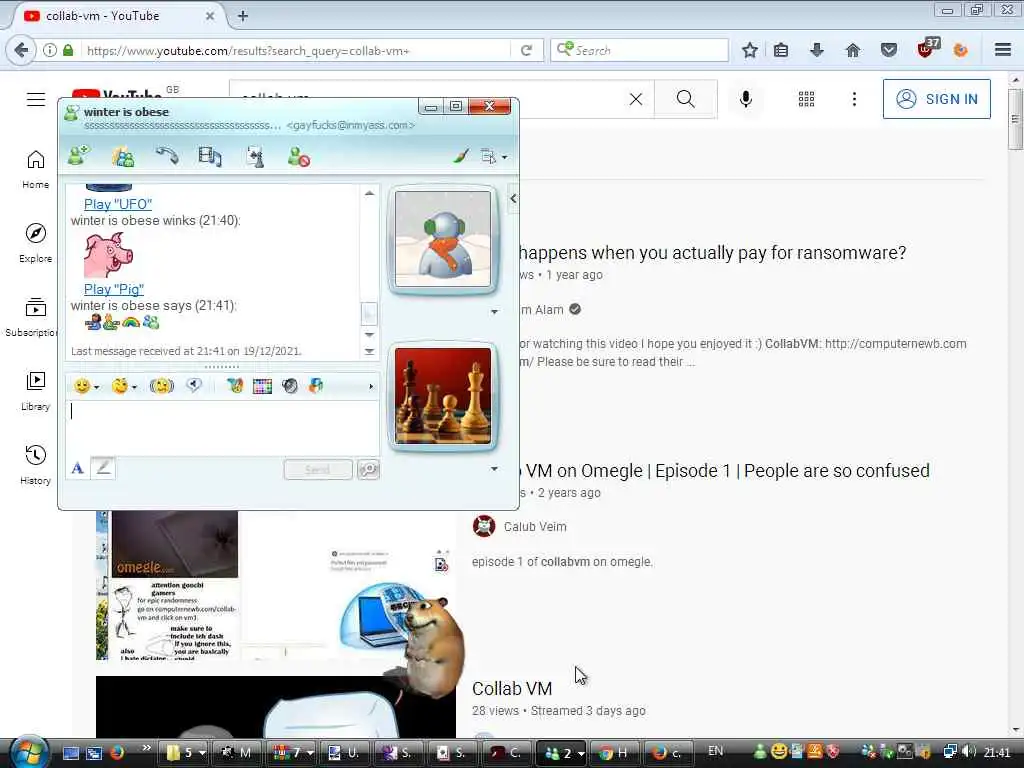Image resolution: width=1024 pixels, height=768 pixels.
Task: Click the chat history scrollbar down arrow
Action: [369, 334]
